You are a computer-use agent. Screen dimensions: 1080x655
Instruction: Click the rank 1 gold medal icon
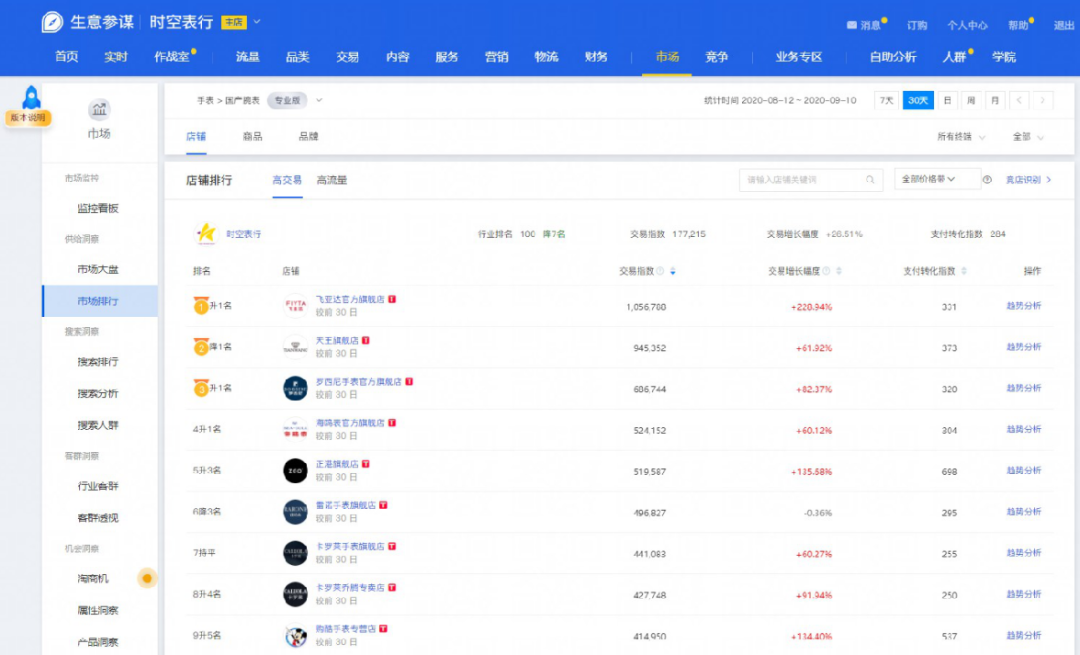coord(200,305)
